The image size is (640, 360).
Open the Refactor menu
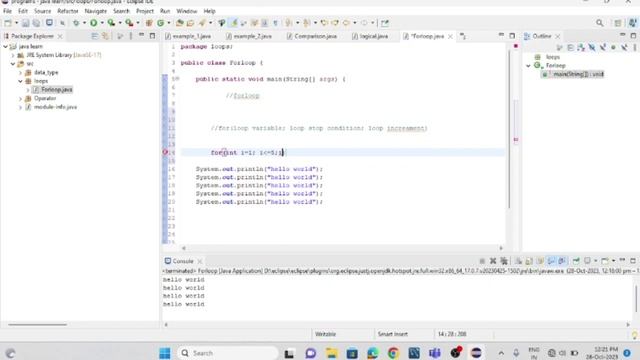68,11
